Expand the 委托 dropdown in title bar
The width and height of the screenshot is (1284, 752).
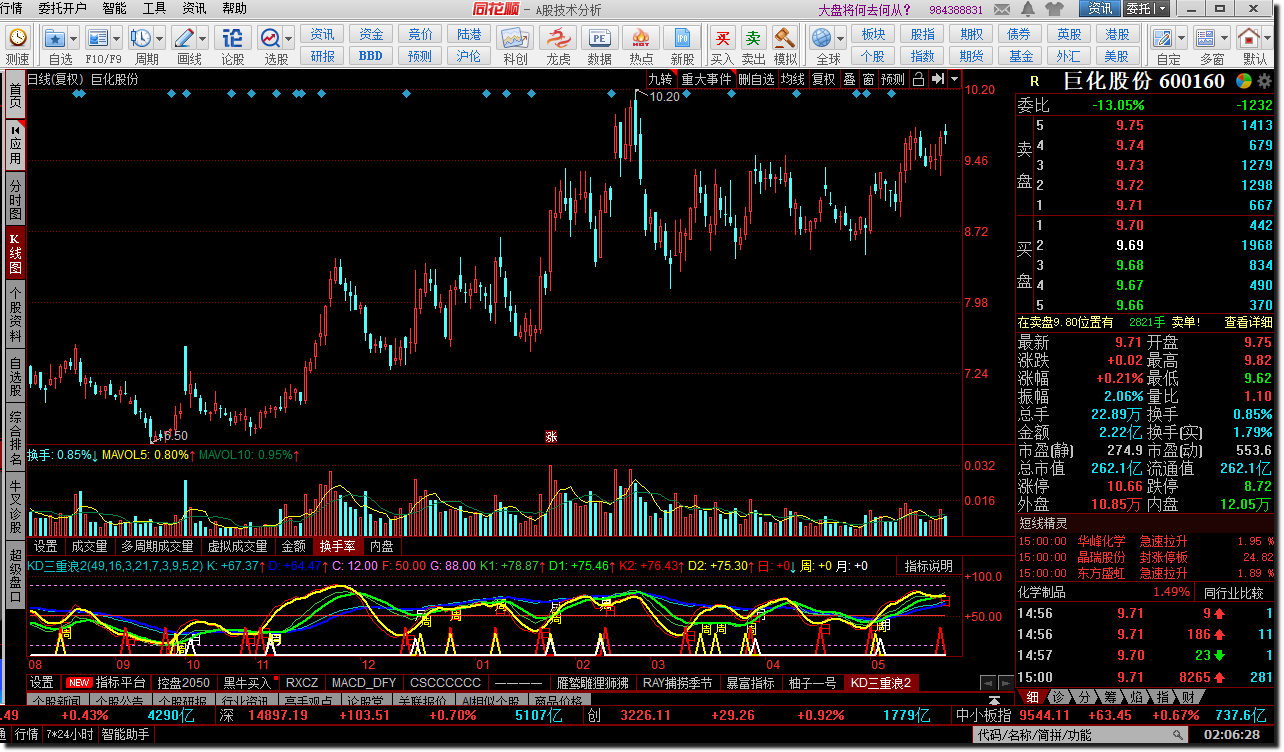(x=1162, y=9)
